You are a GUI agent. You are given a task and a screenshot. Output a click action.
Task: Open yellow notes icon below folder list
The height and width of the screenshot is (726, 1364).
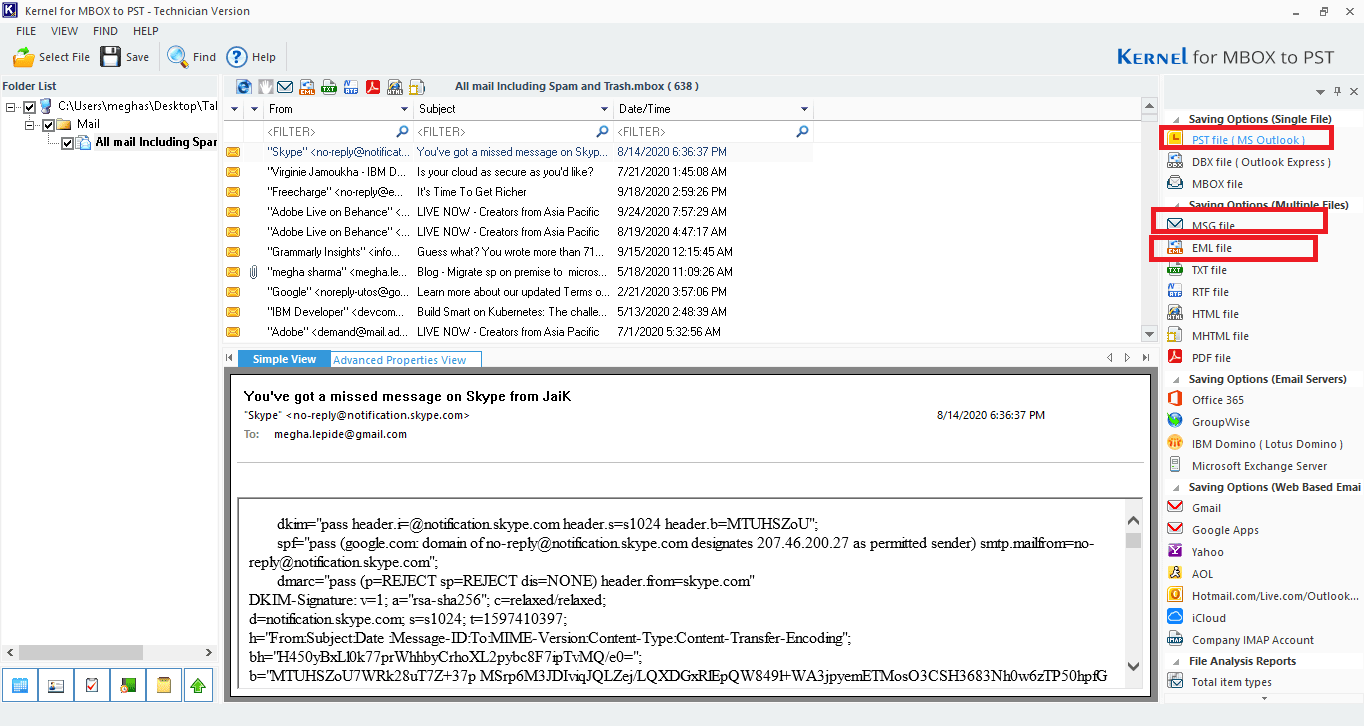pos(163,686)
